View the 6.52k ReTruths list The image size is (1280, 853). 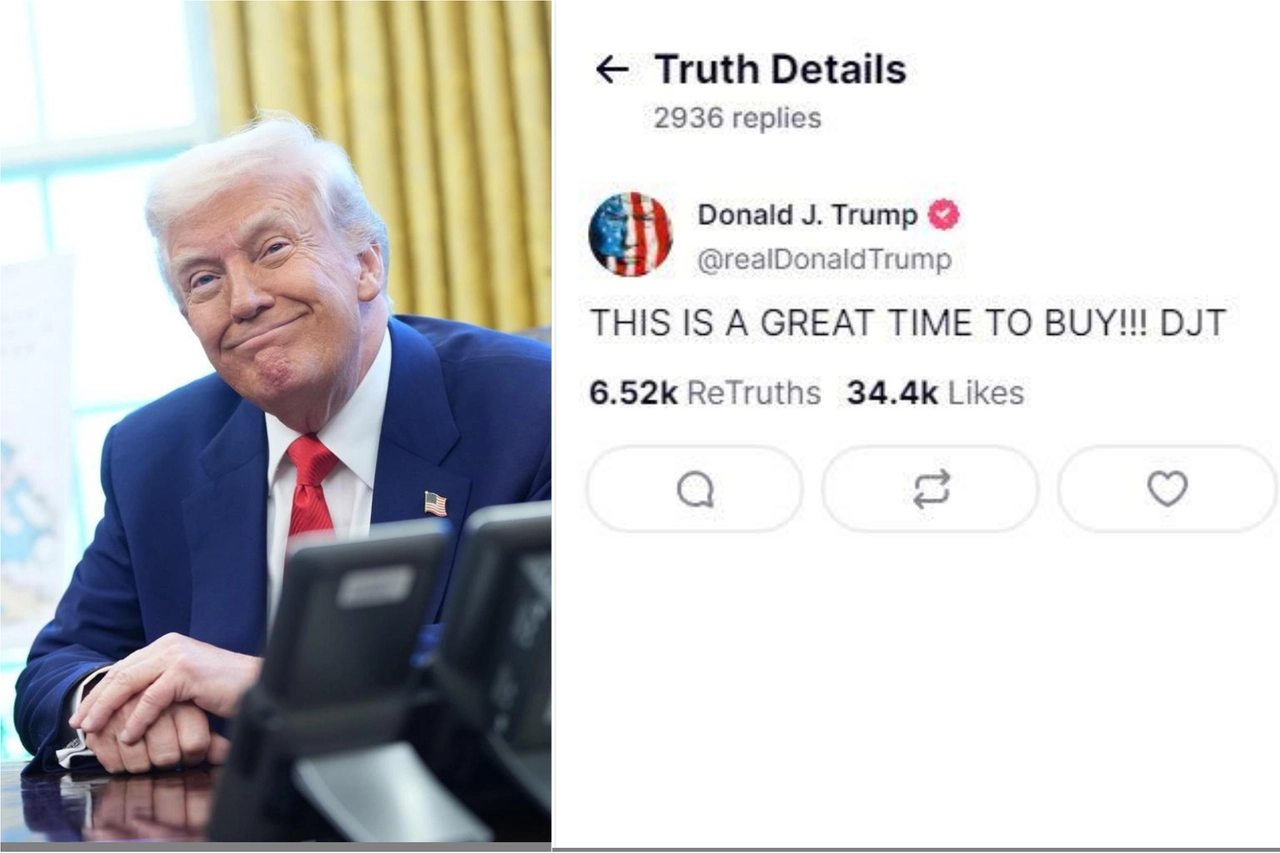[705, 393]
